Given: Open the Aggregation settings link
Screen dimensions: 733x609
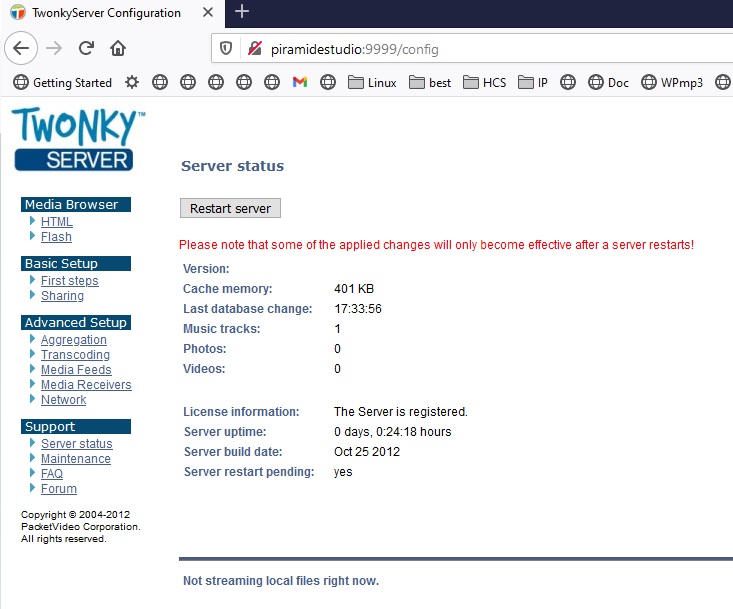Looking at the screenshot, I should click(x=74, y=339).
